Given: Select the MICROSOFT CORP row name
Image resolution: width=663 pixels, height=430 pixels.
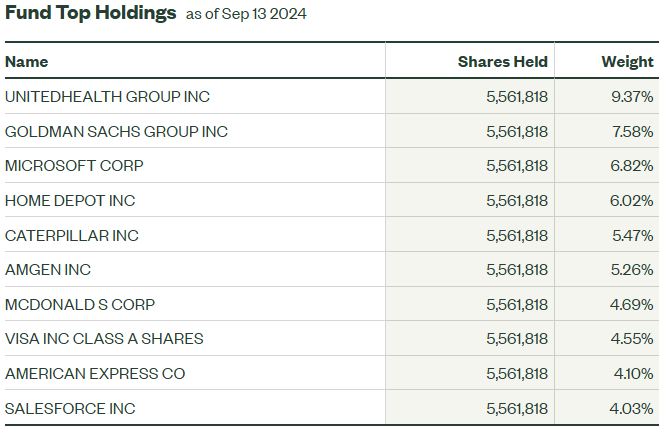Looking at the screenshot, I should [73, 166].
